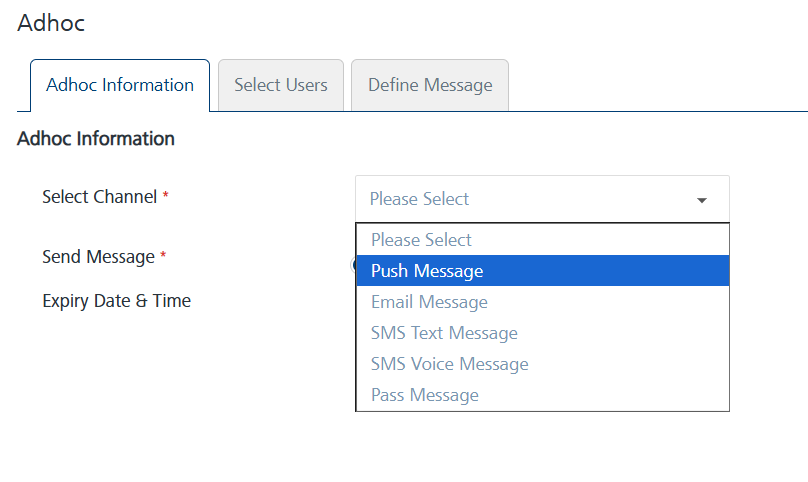
Task: Choose Pass Message from the dropdown
Action: 424,395
